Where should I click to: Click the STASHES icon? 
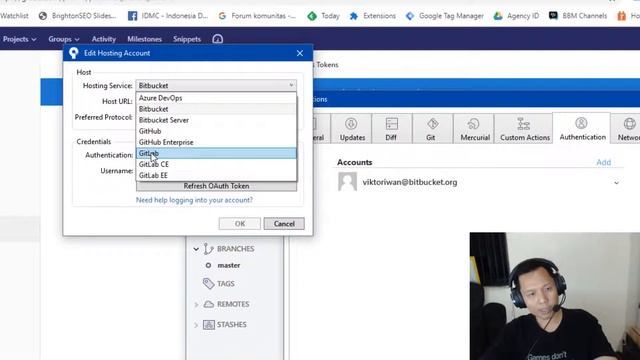209,324
